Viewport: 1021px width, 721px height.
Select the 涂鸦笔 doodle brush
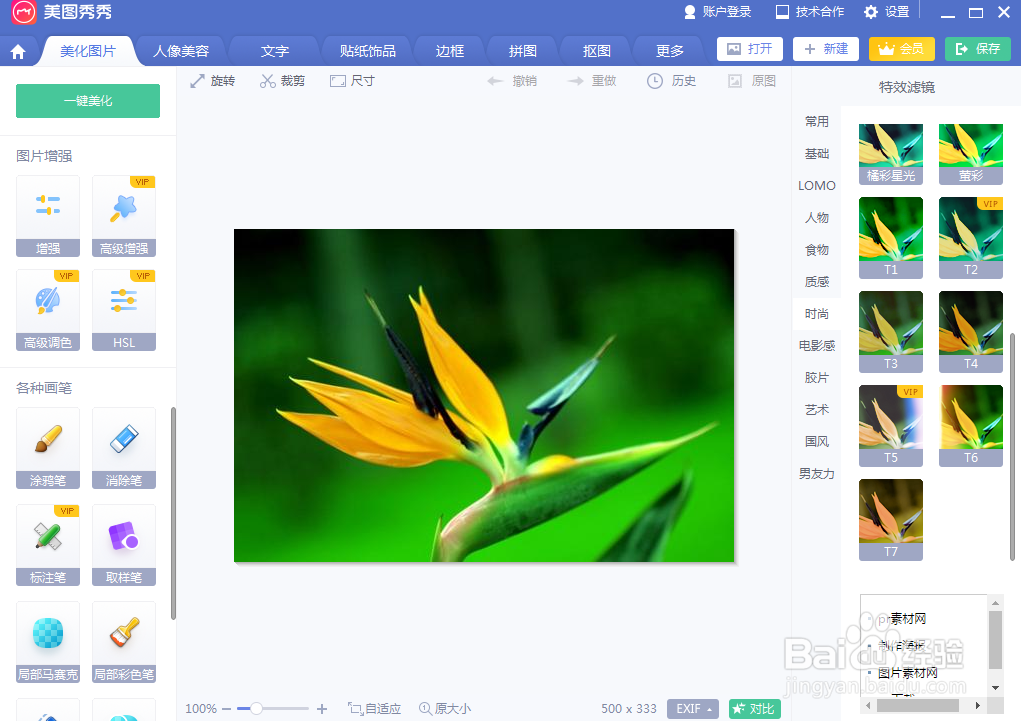pos(48,448)
